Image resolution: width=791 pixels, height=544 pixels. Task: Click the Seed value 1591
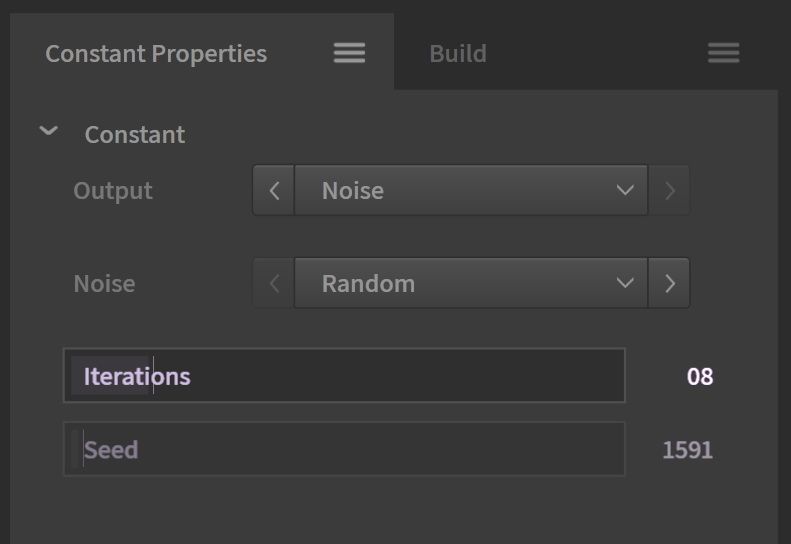click(x=687, y=450)
